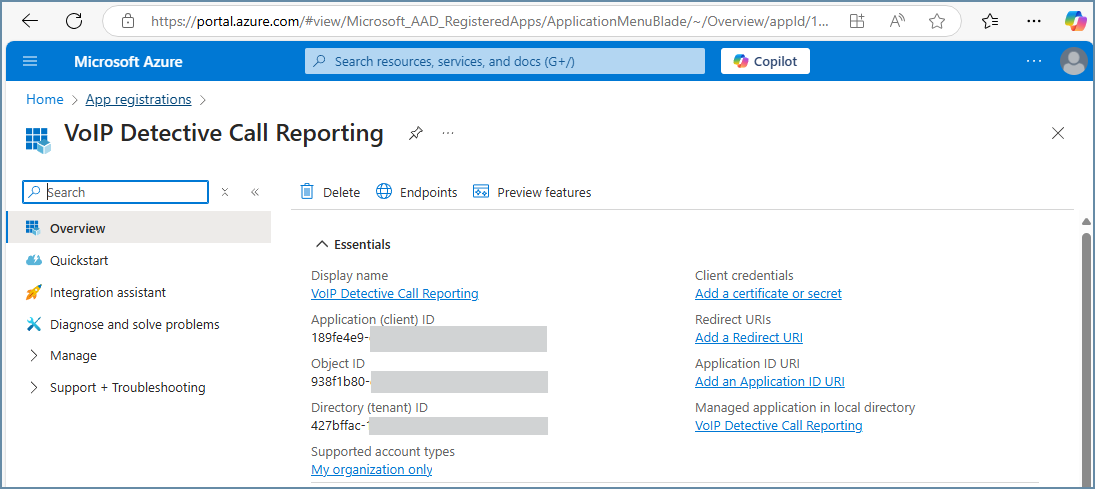Click Add a Redirect URI link
This screenshot has width=1095, height=489.
point(749,337)
